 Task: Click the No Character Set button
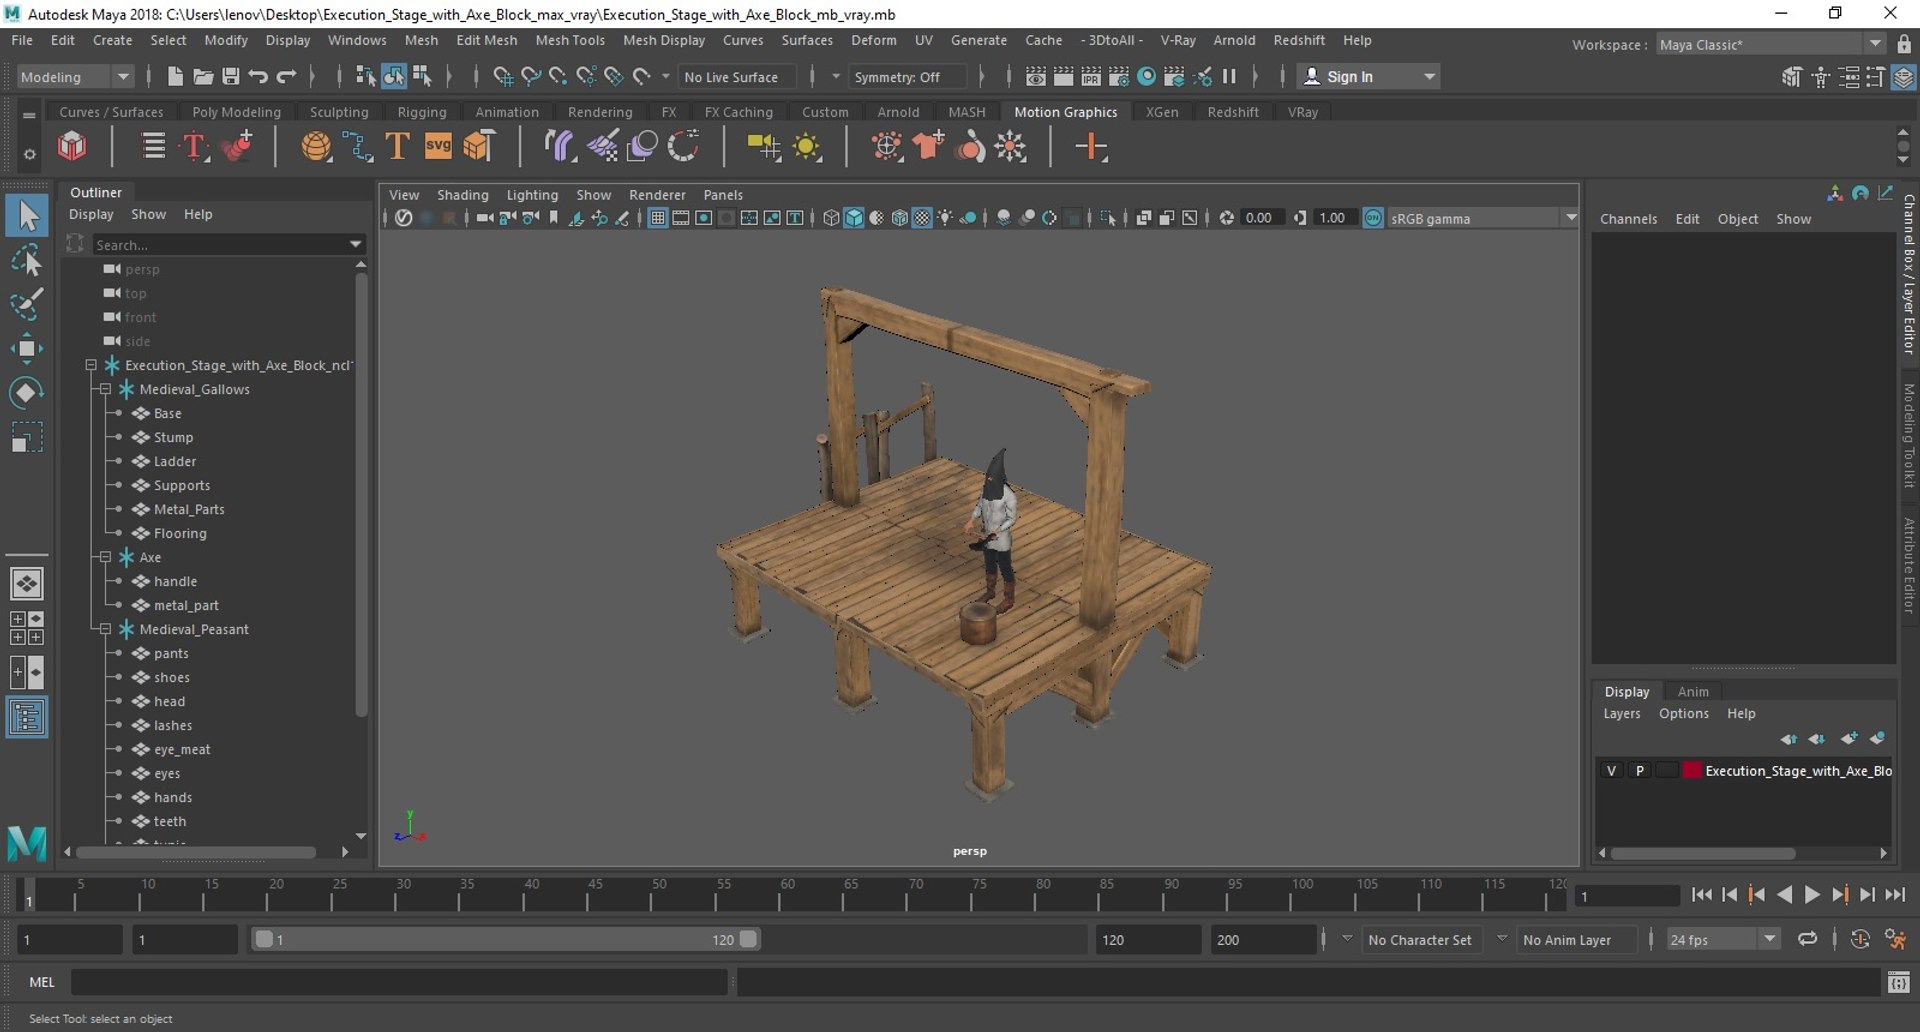[1419, 940]
